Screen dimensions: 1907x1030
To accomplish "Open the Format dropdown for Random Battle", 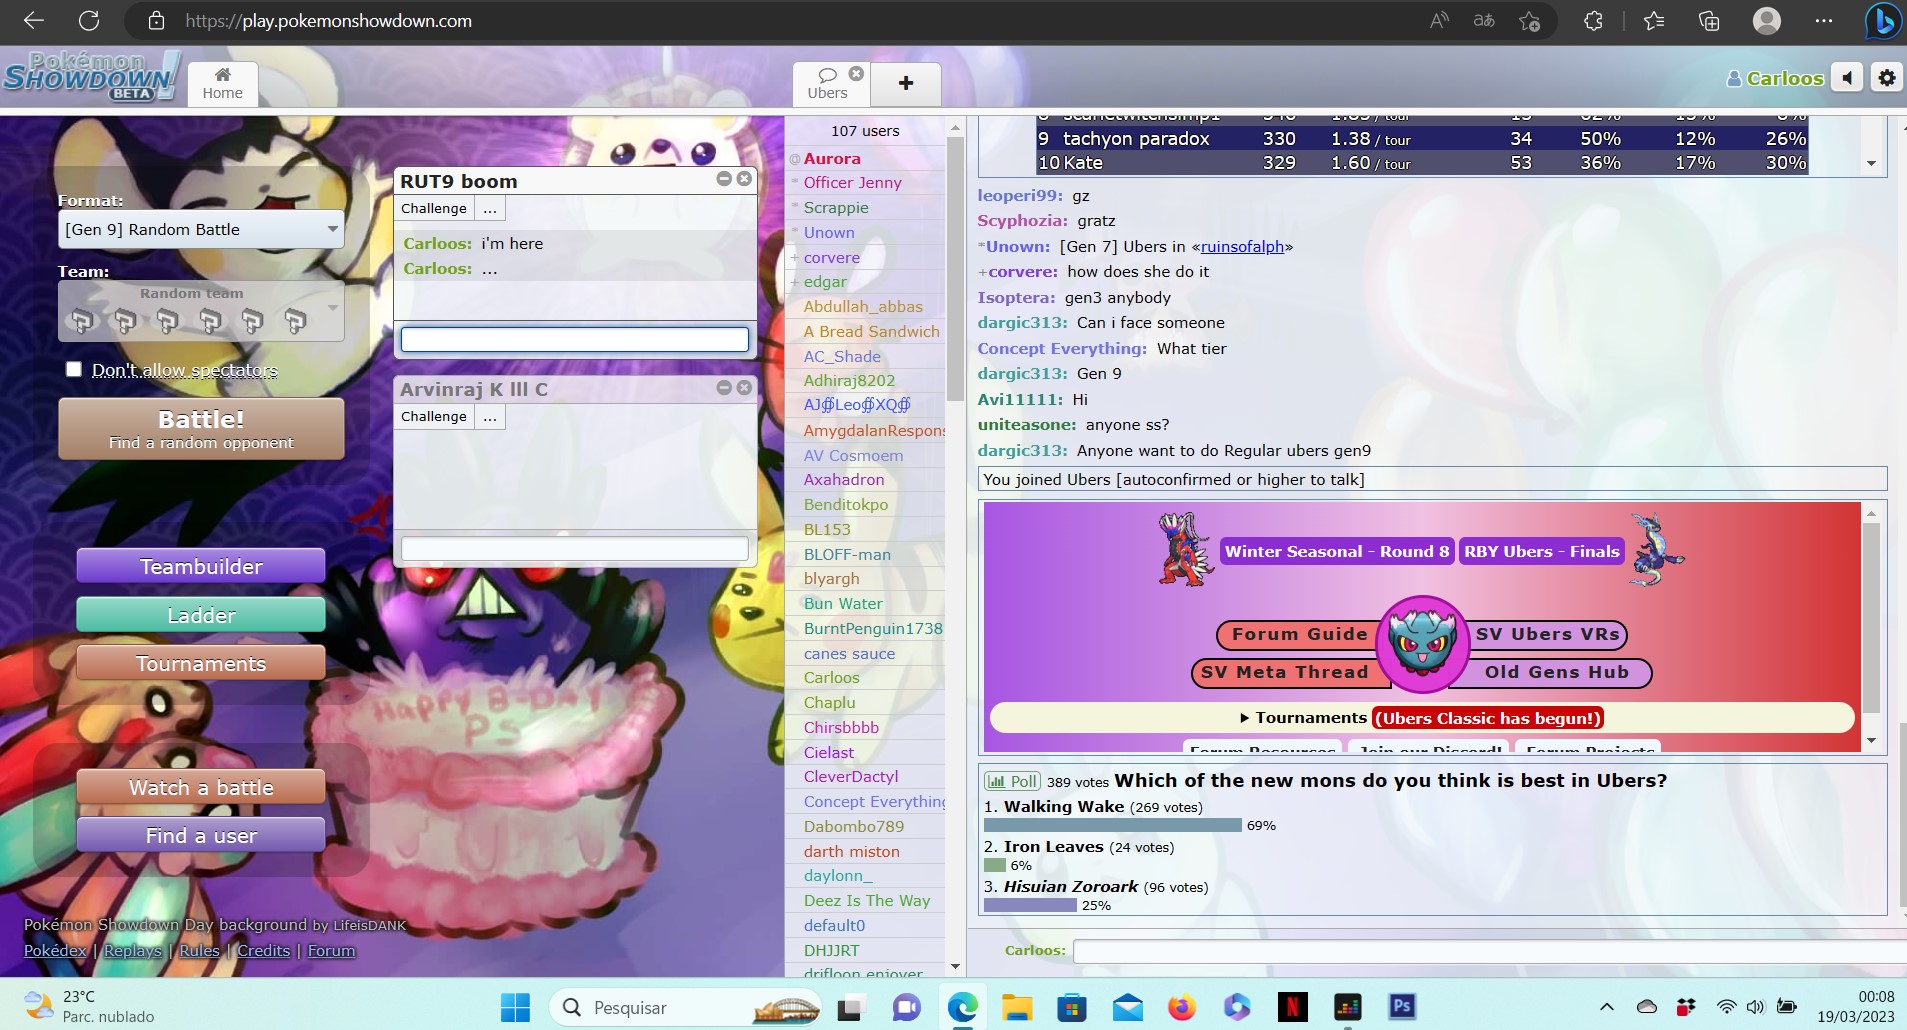I will click(x=201, y=229).
